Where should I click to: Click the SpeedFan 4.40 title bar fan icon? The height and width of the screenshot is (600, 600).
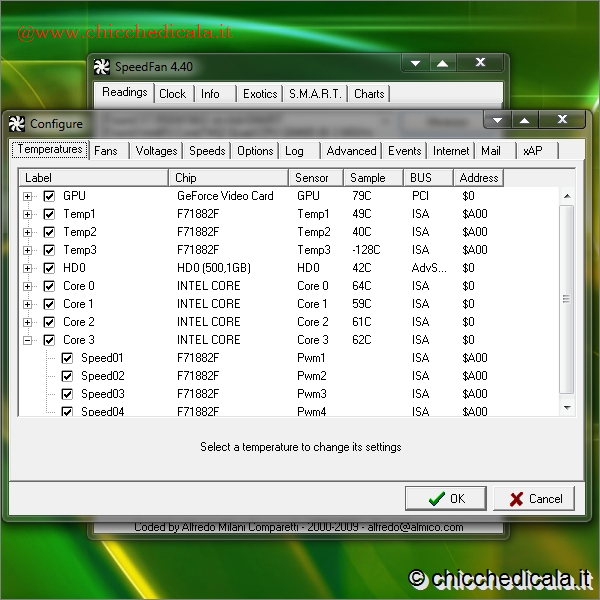click(x=101, y=67)
